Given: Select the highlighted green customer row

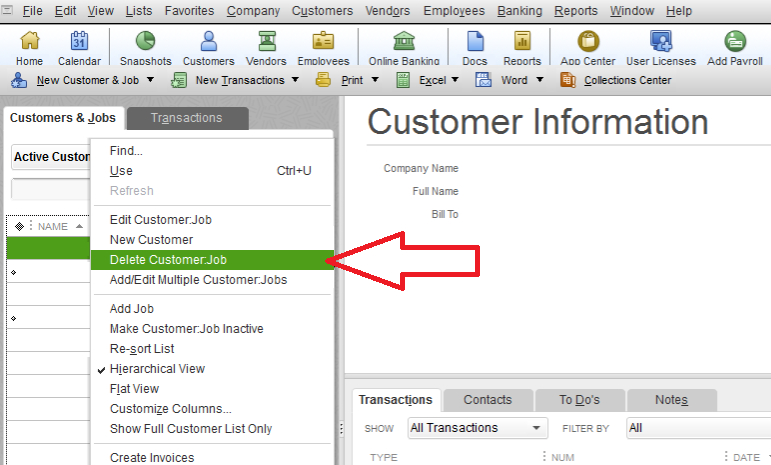Looking at the screenshot, I should (x=48, y=248).
